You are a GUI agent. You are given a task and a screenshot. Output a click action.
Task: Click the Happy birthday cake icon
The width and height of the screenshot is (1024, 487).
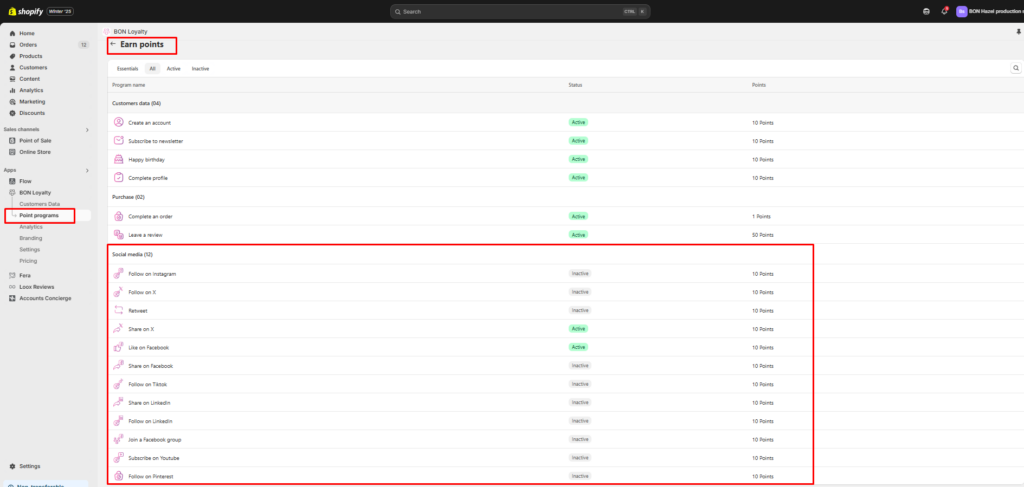tap(118, 159)
